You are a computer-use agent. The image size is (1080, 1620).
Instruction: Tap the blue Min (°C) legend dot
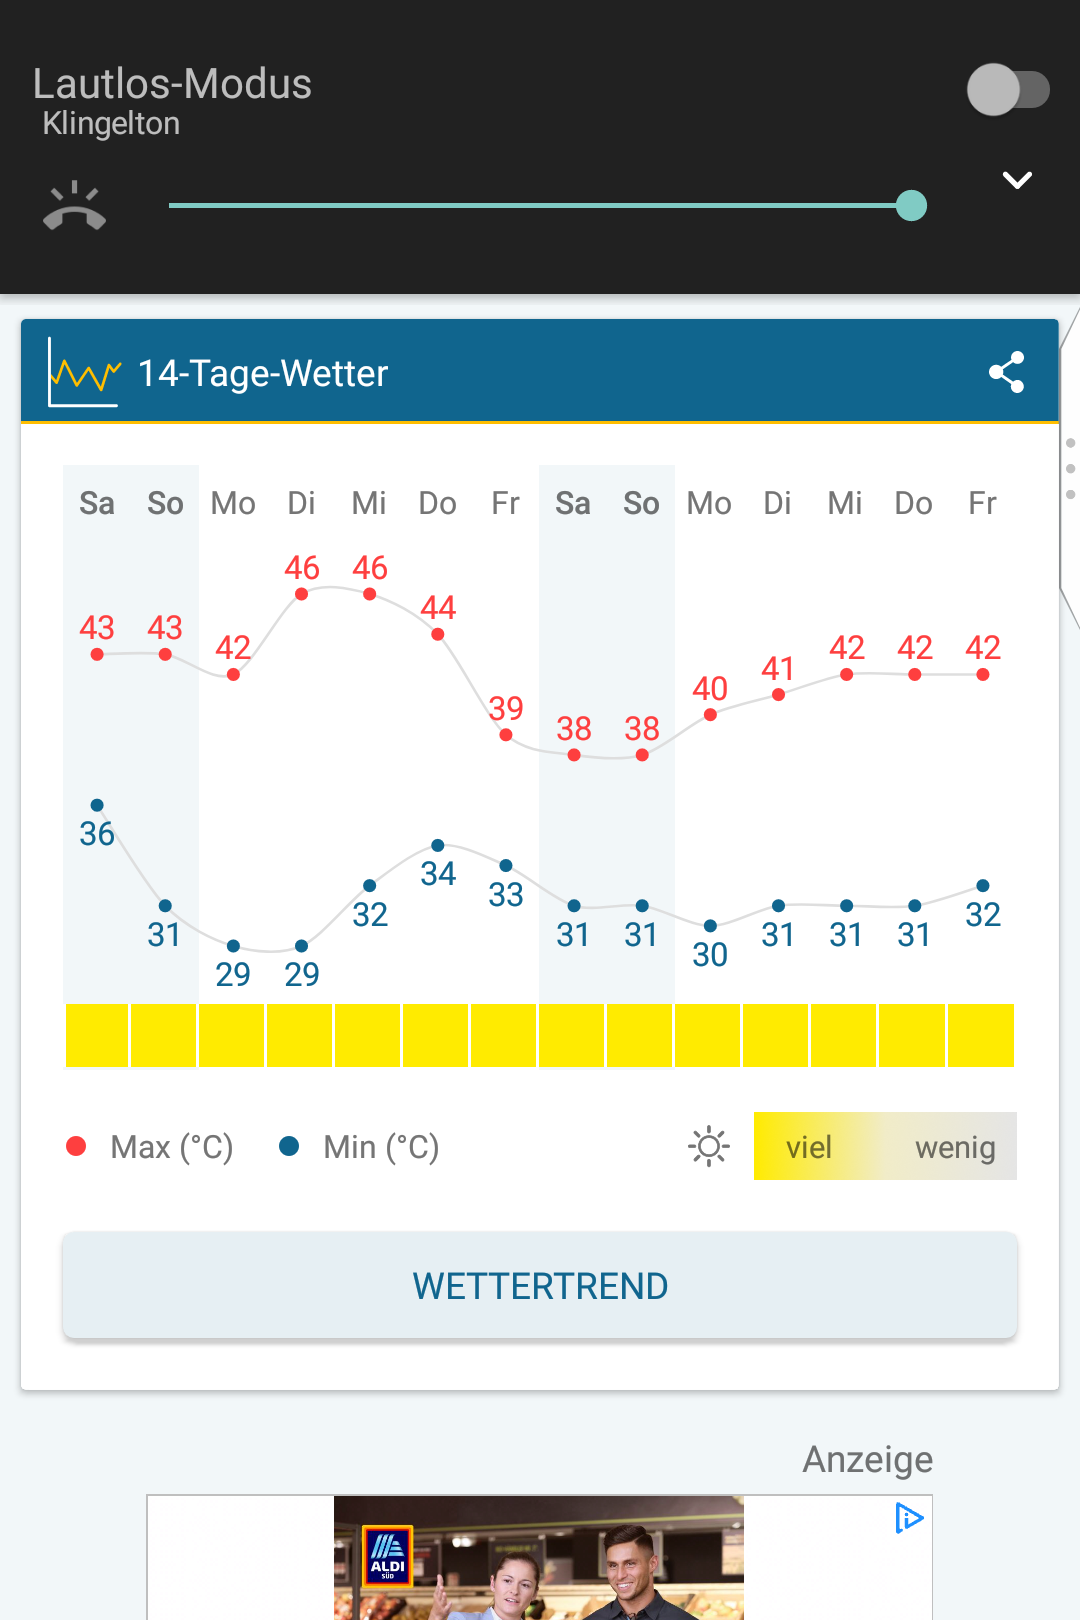tap(289, 1146)
